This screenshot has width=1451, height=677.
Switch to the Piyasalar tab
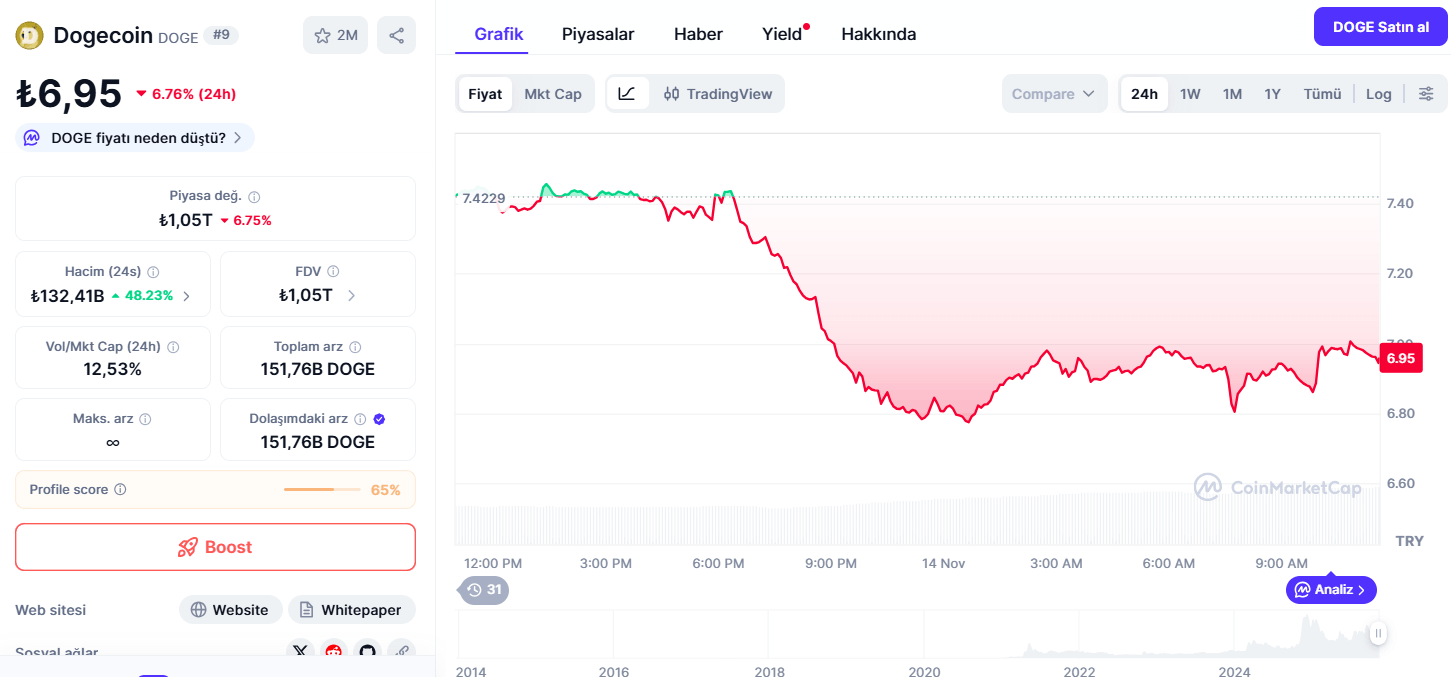tap(598, 34)
